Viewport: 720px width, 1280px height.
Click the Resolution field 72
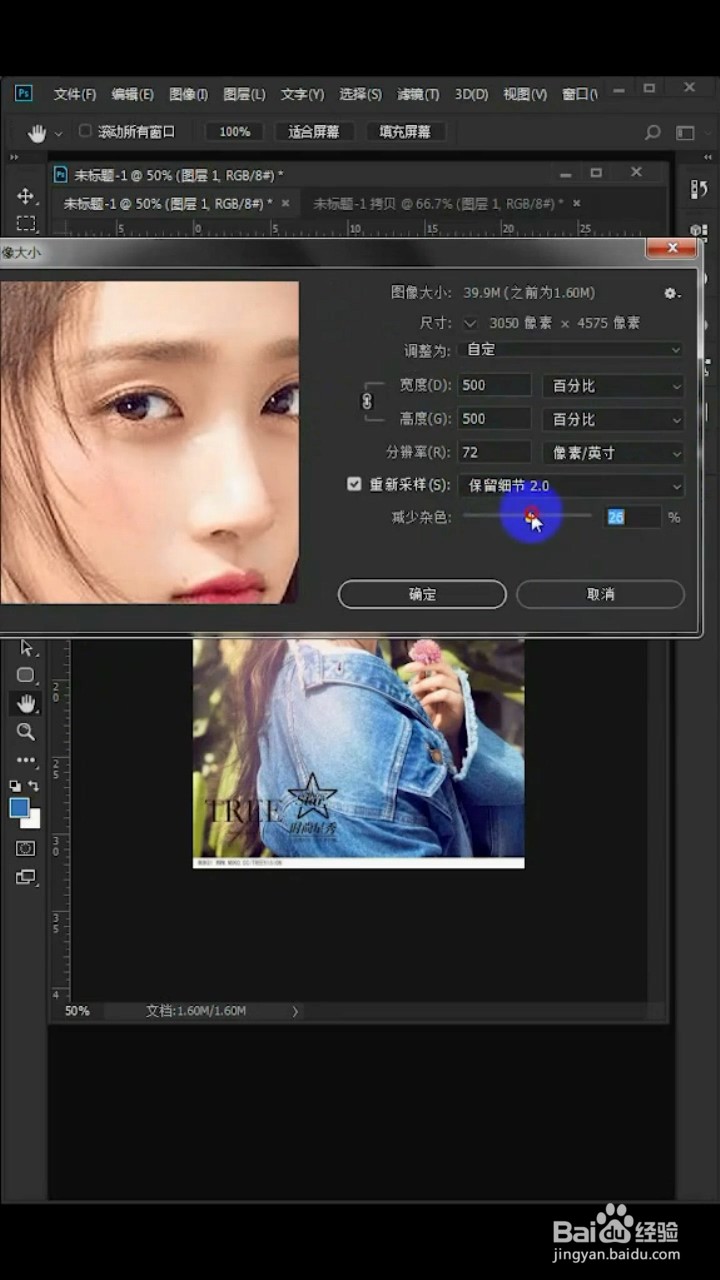495,453
